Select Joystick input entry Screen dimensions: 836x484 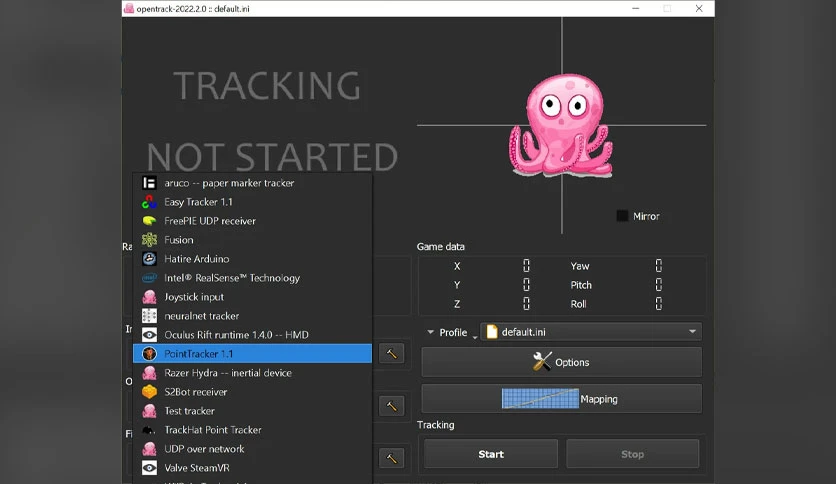click(252, 297)
